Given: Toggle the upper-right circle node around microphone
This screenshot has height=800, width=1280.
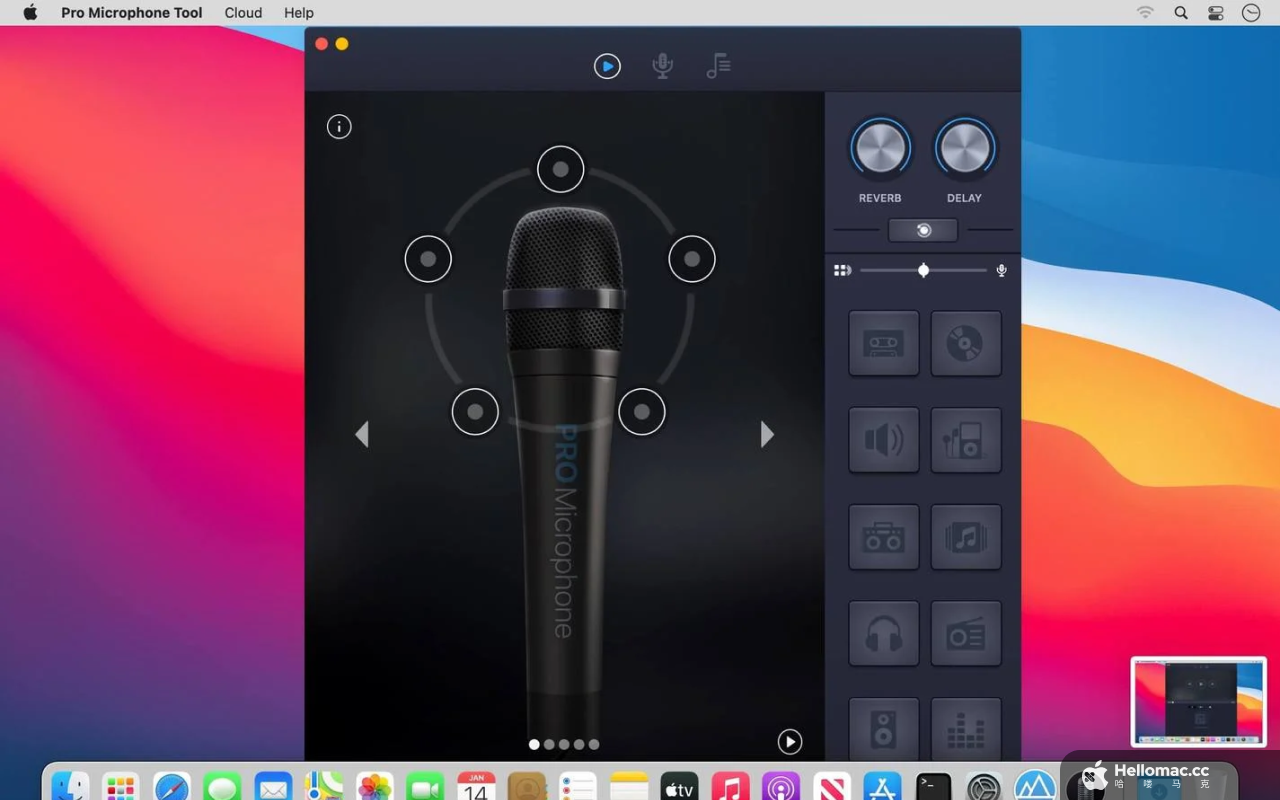Looking at the screenshot, I should click(692, 259).
